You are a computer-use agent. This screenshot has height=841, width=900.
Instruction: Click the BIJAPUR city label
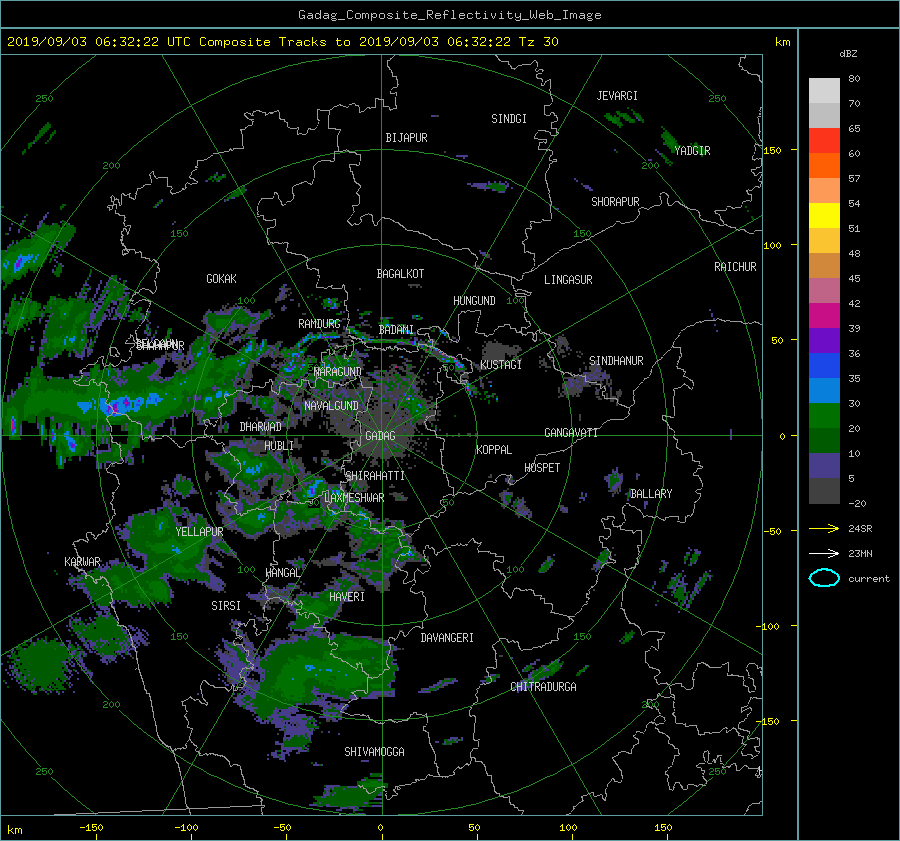406,138
